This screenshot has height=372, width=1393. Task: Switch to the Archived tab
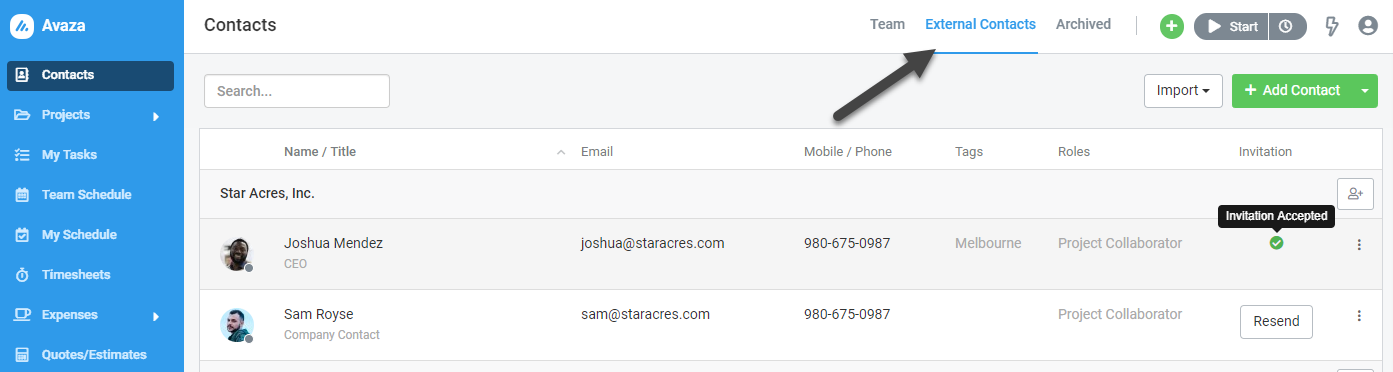coord(1083,24)
